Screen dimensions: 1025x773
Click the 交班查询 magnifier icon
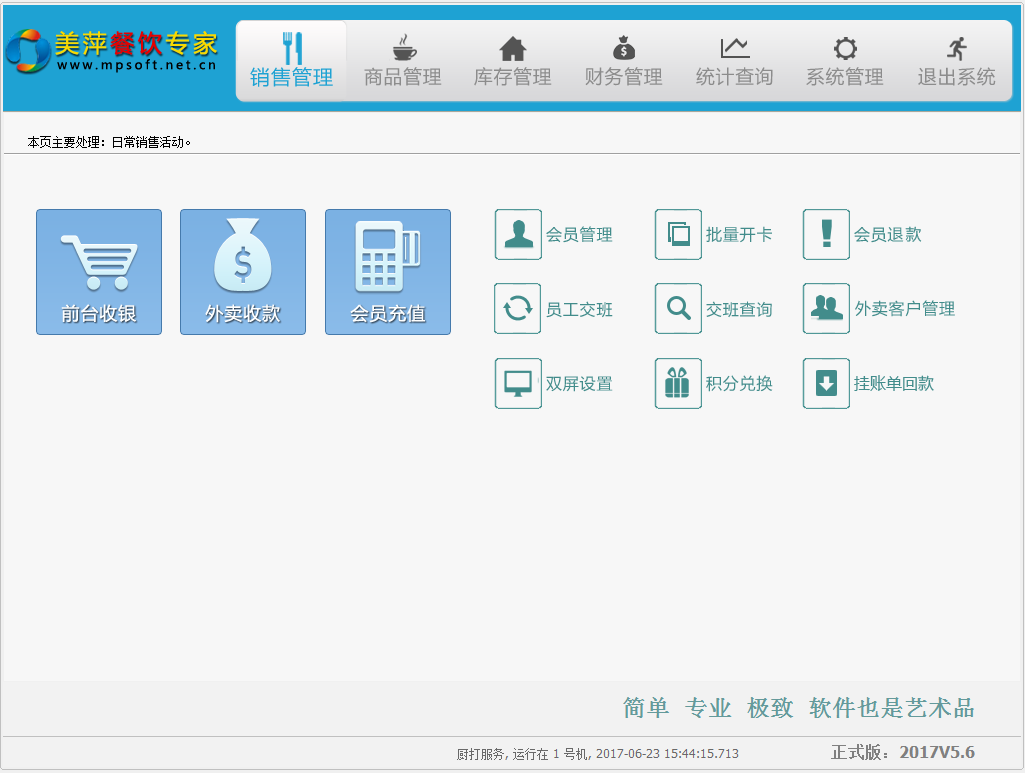pos(678,309)
